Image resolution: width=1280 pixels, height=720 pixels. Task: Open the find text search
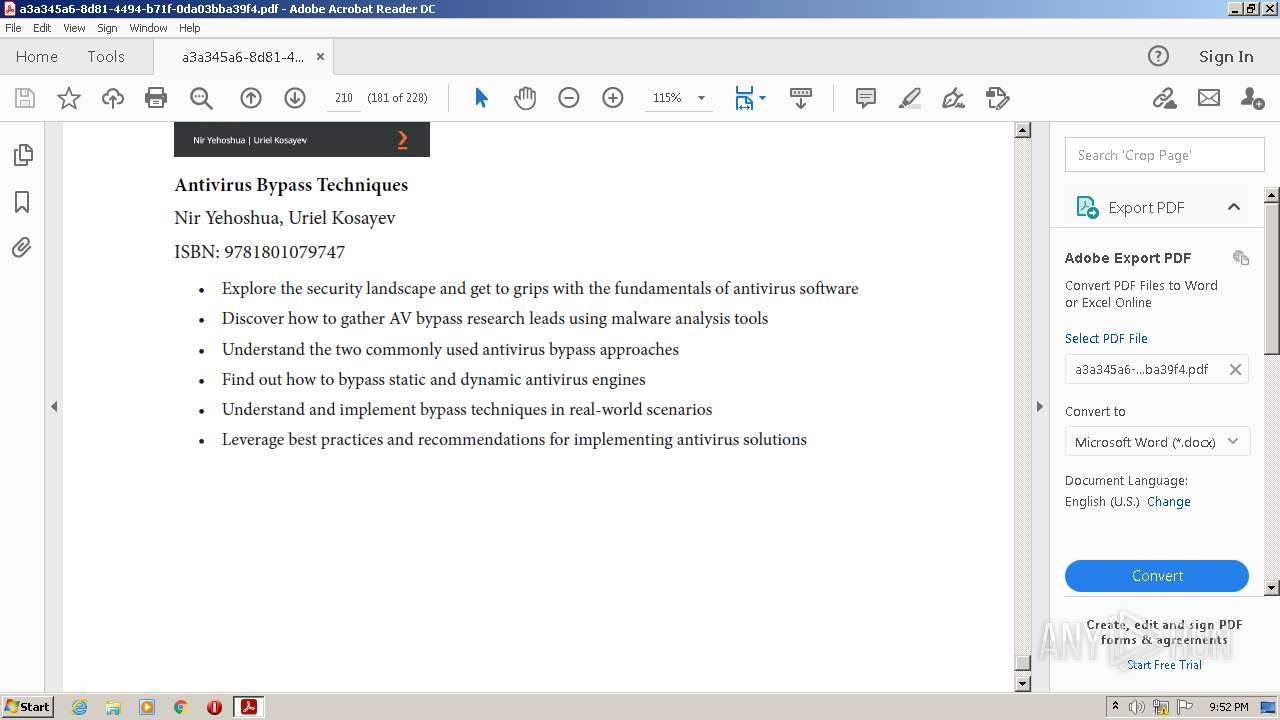tap(201, 98)
